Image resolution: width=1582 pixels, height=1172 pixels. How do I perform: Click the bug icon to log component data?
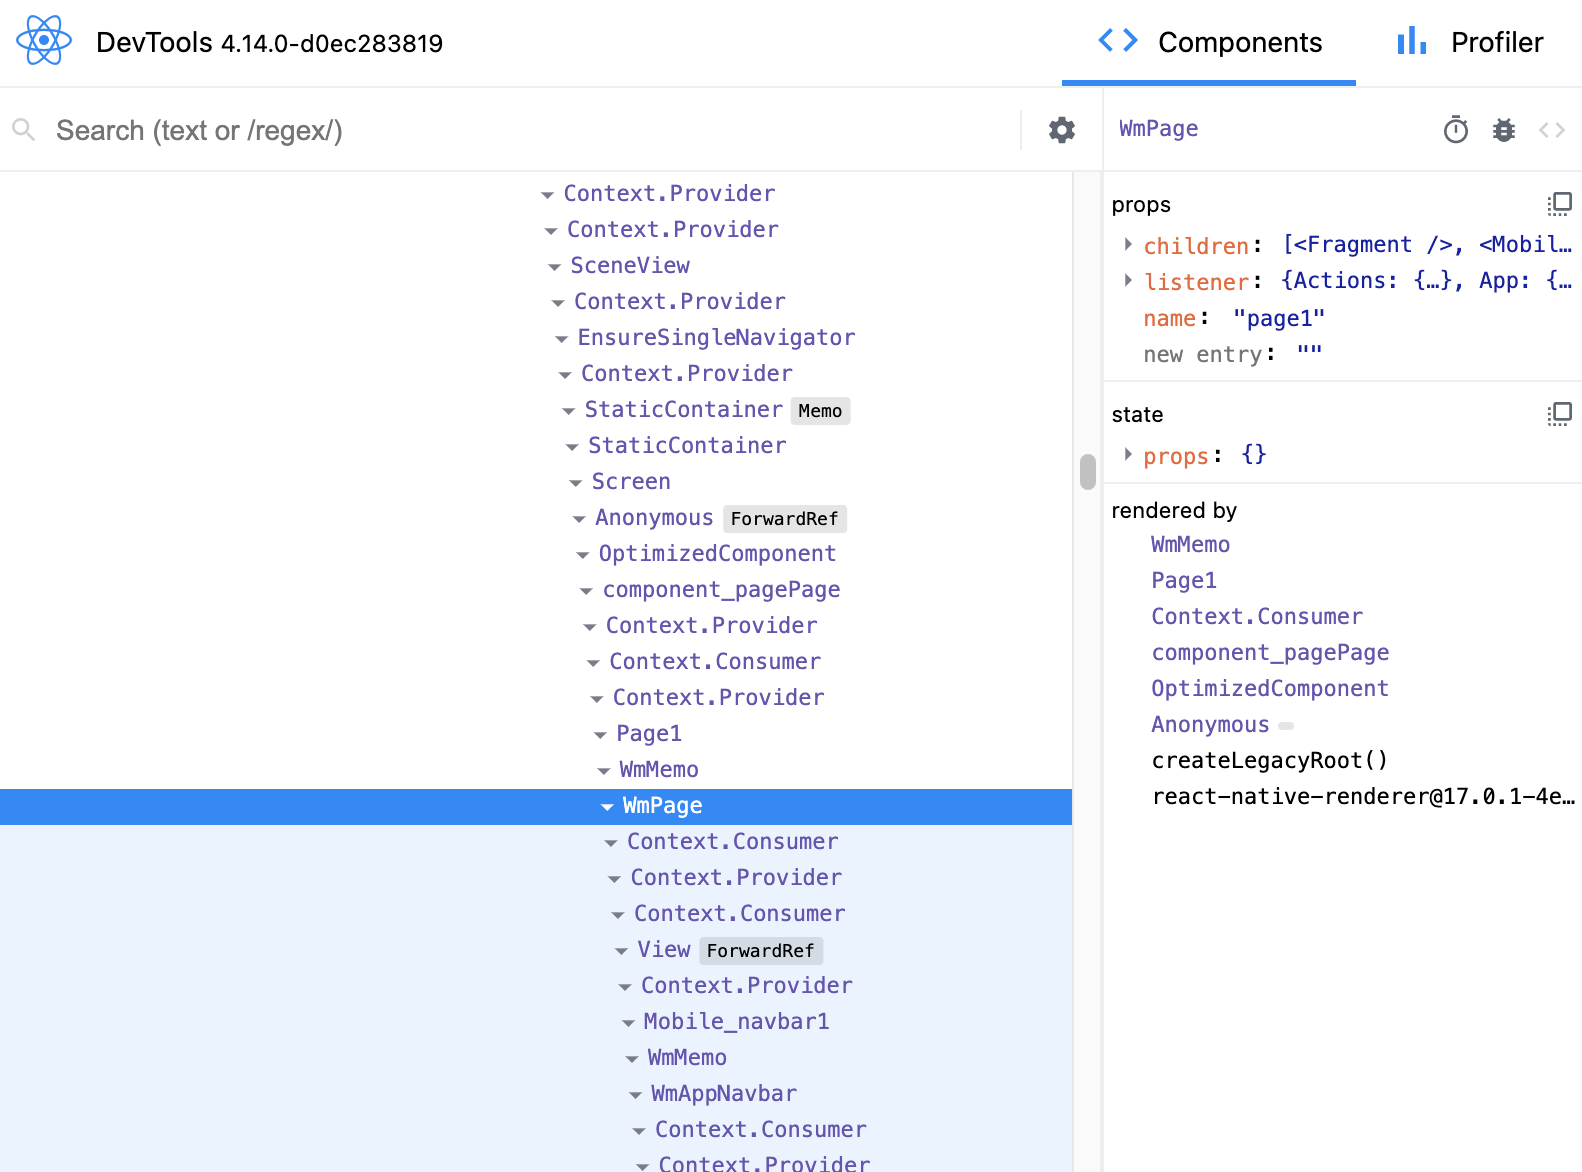click(x=1503, y=130)
